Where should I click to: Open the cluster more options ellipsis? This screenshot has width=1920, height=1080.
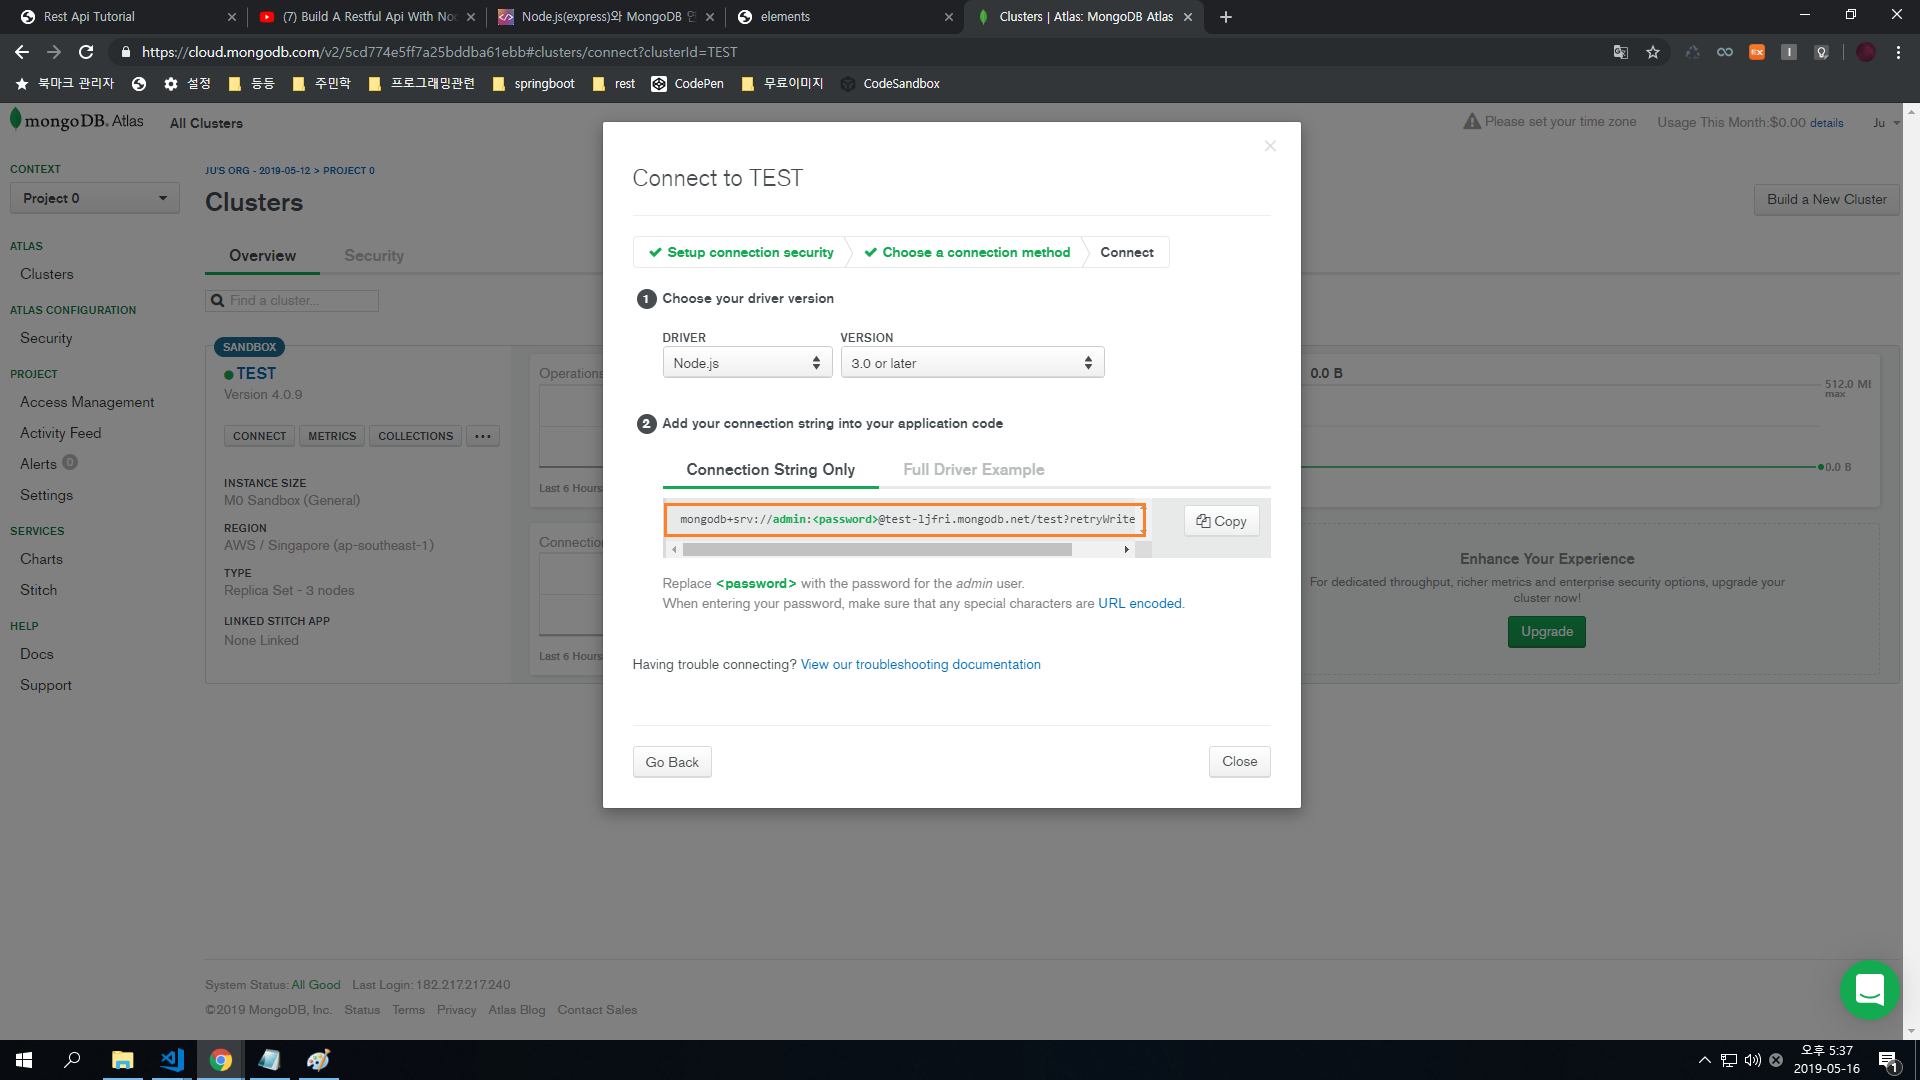click(x=482, y=436)
